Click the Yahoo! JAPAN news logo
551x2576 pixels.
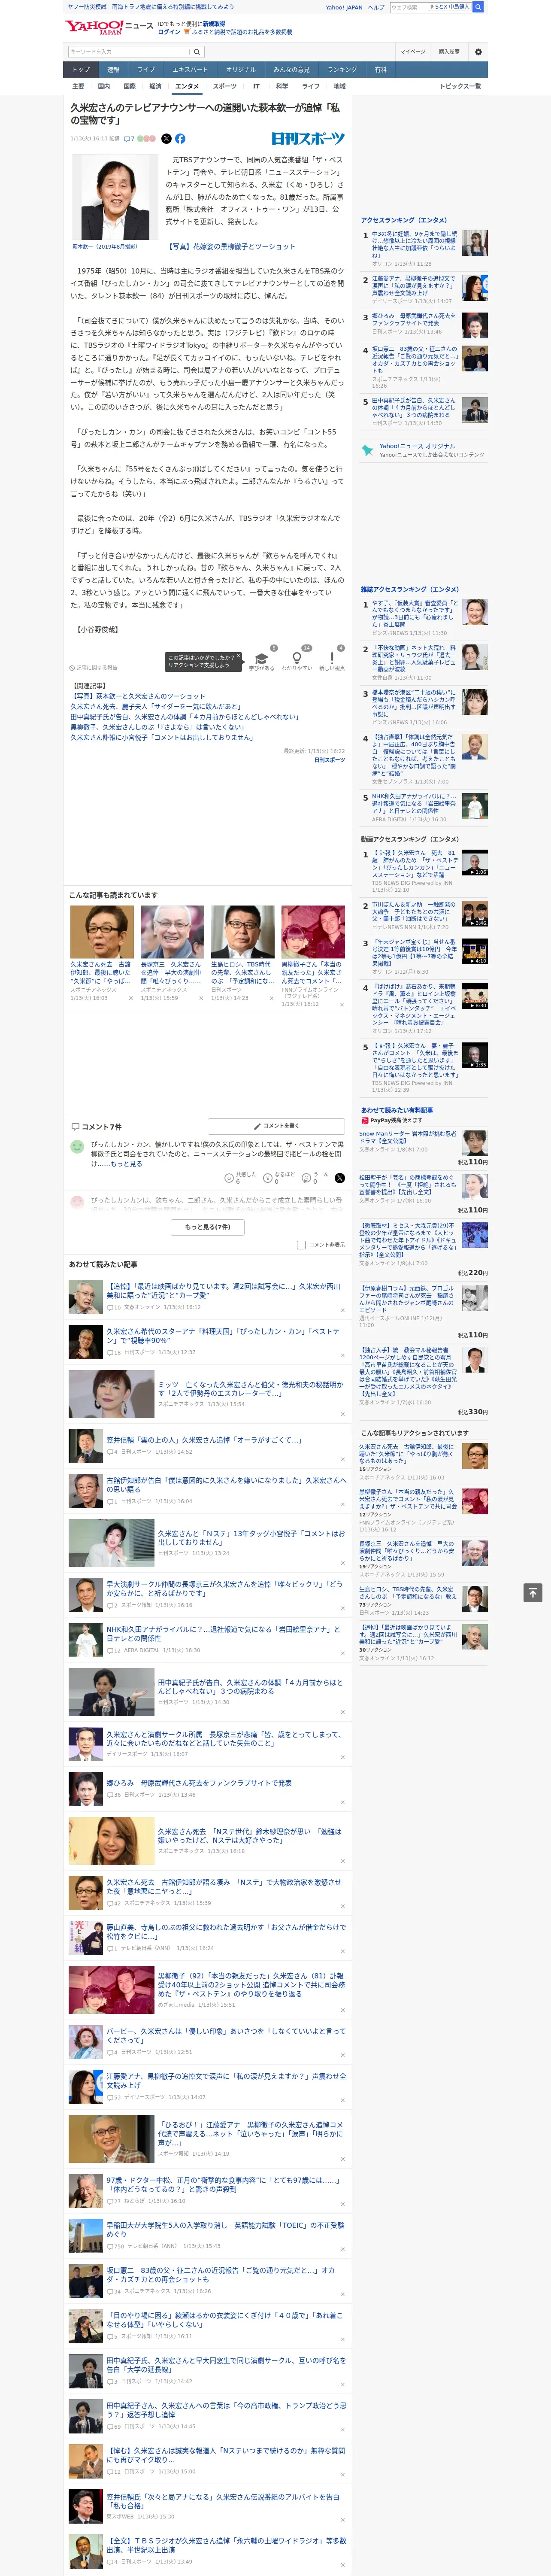[109, 27]
